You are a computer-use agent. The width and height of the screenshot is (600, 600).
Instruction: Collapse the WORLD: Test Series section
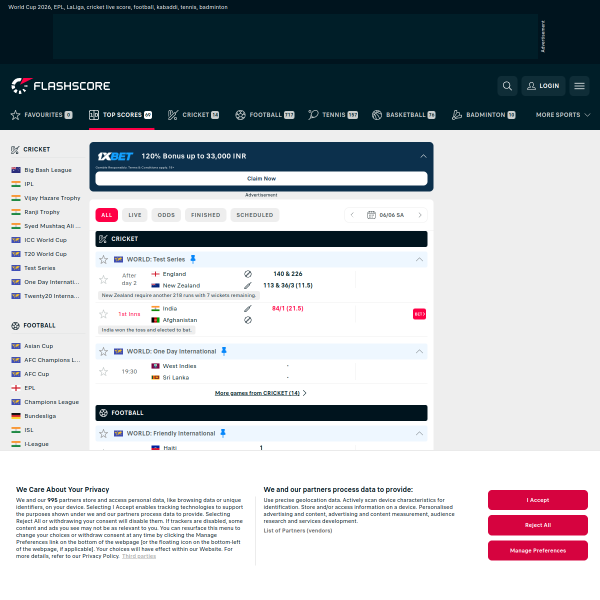[x=419, y=259]
